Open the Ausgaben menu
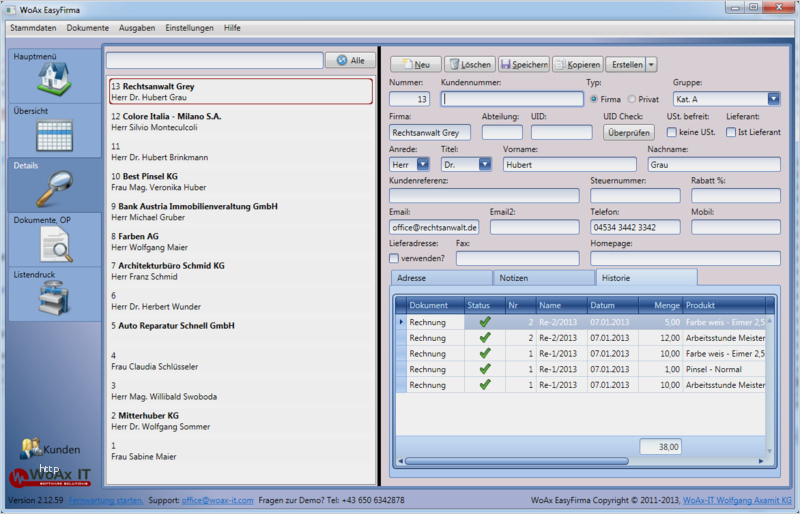The image size is (800, 514). (x=137, y=28)
